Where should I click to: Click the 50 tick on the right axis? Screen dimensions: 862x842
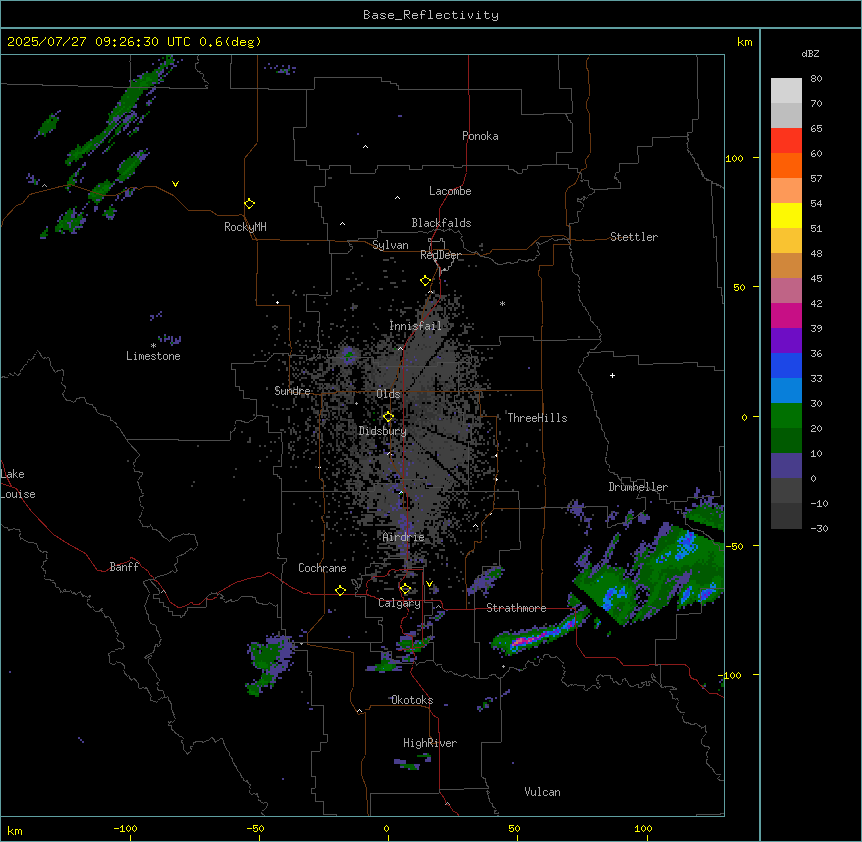[739, 287]
